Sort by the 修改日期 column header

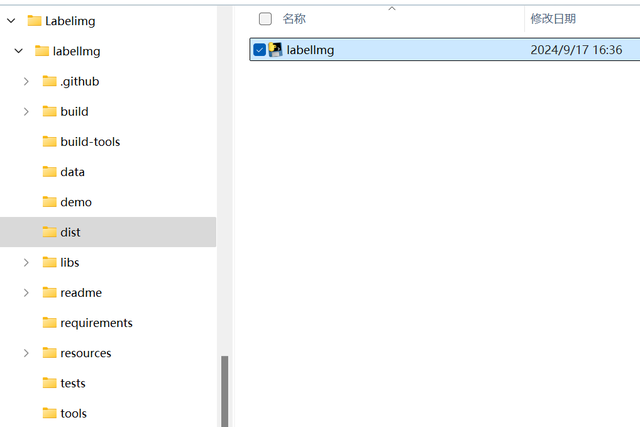553,19
